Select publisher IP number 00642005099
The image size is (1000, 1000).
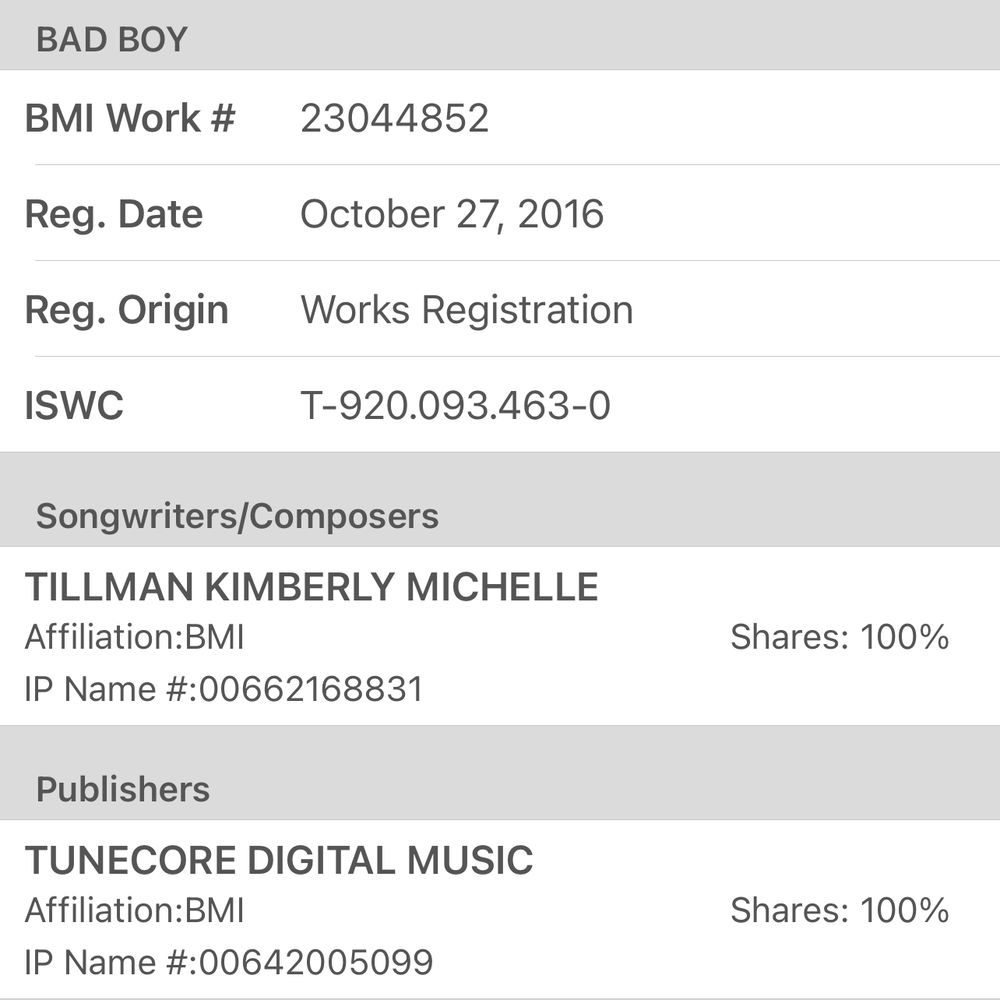316,963
